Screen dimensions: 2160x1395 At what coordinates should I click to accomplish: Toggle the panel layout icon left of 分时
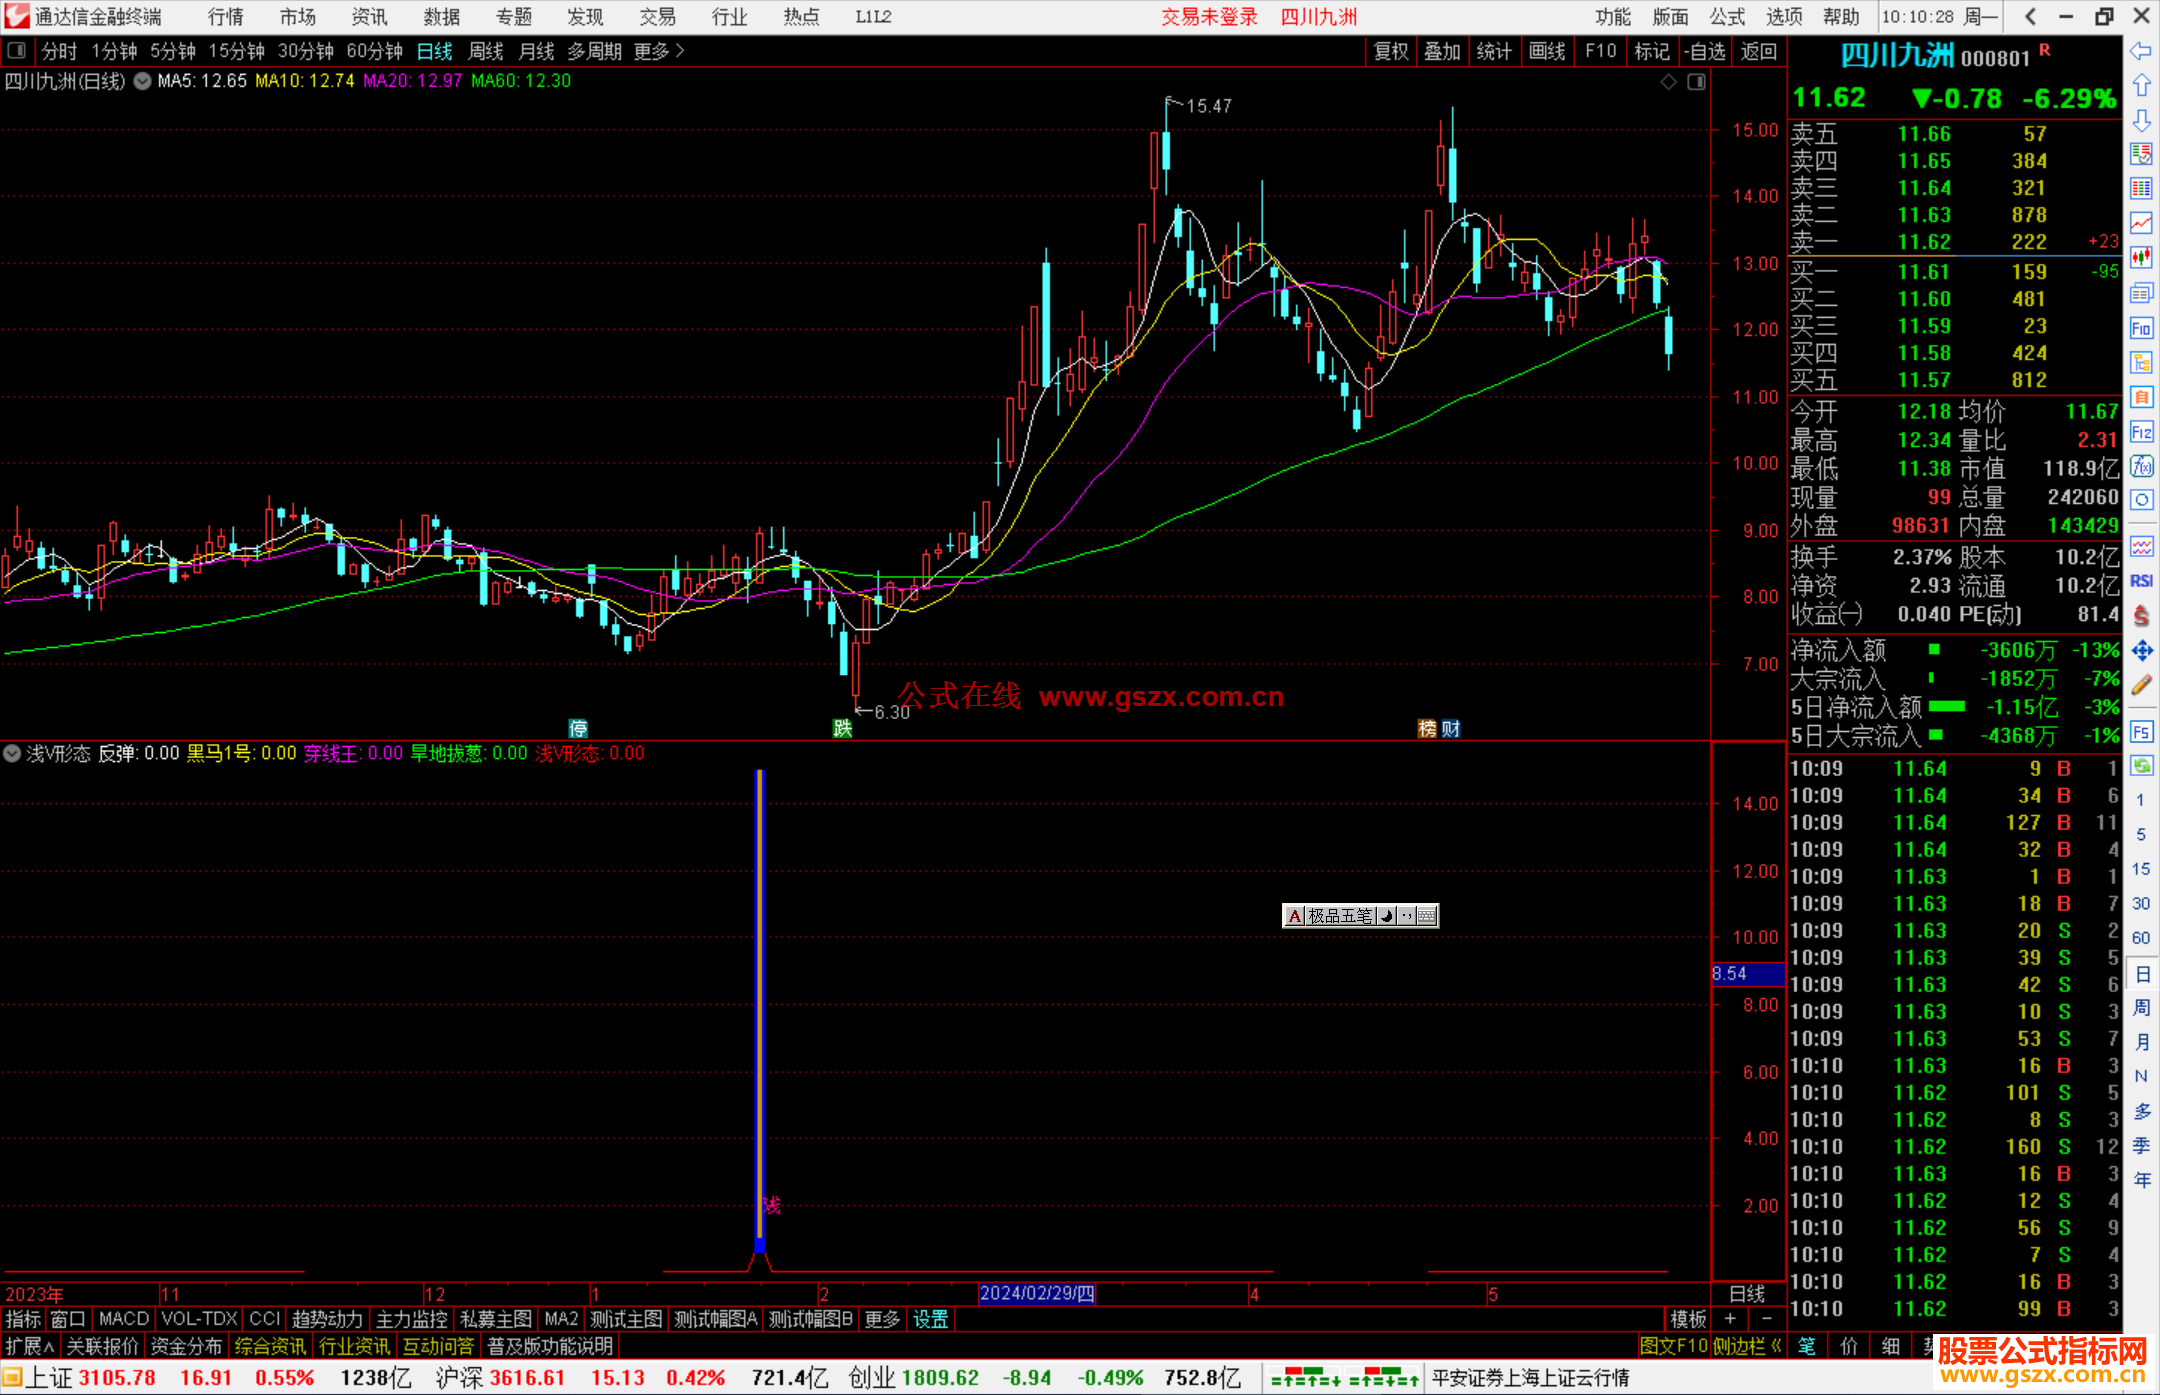click(x=16, y=50)
